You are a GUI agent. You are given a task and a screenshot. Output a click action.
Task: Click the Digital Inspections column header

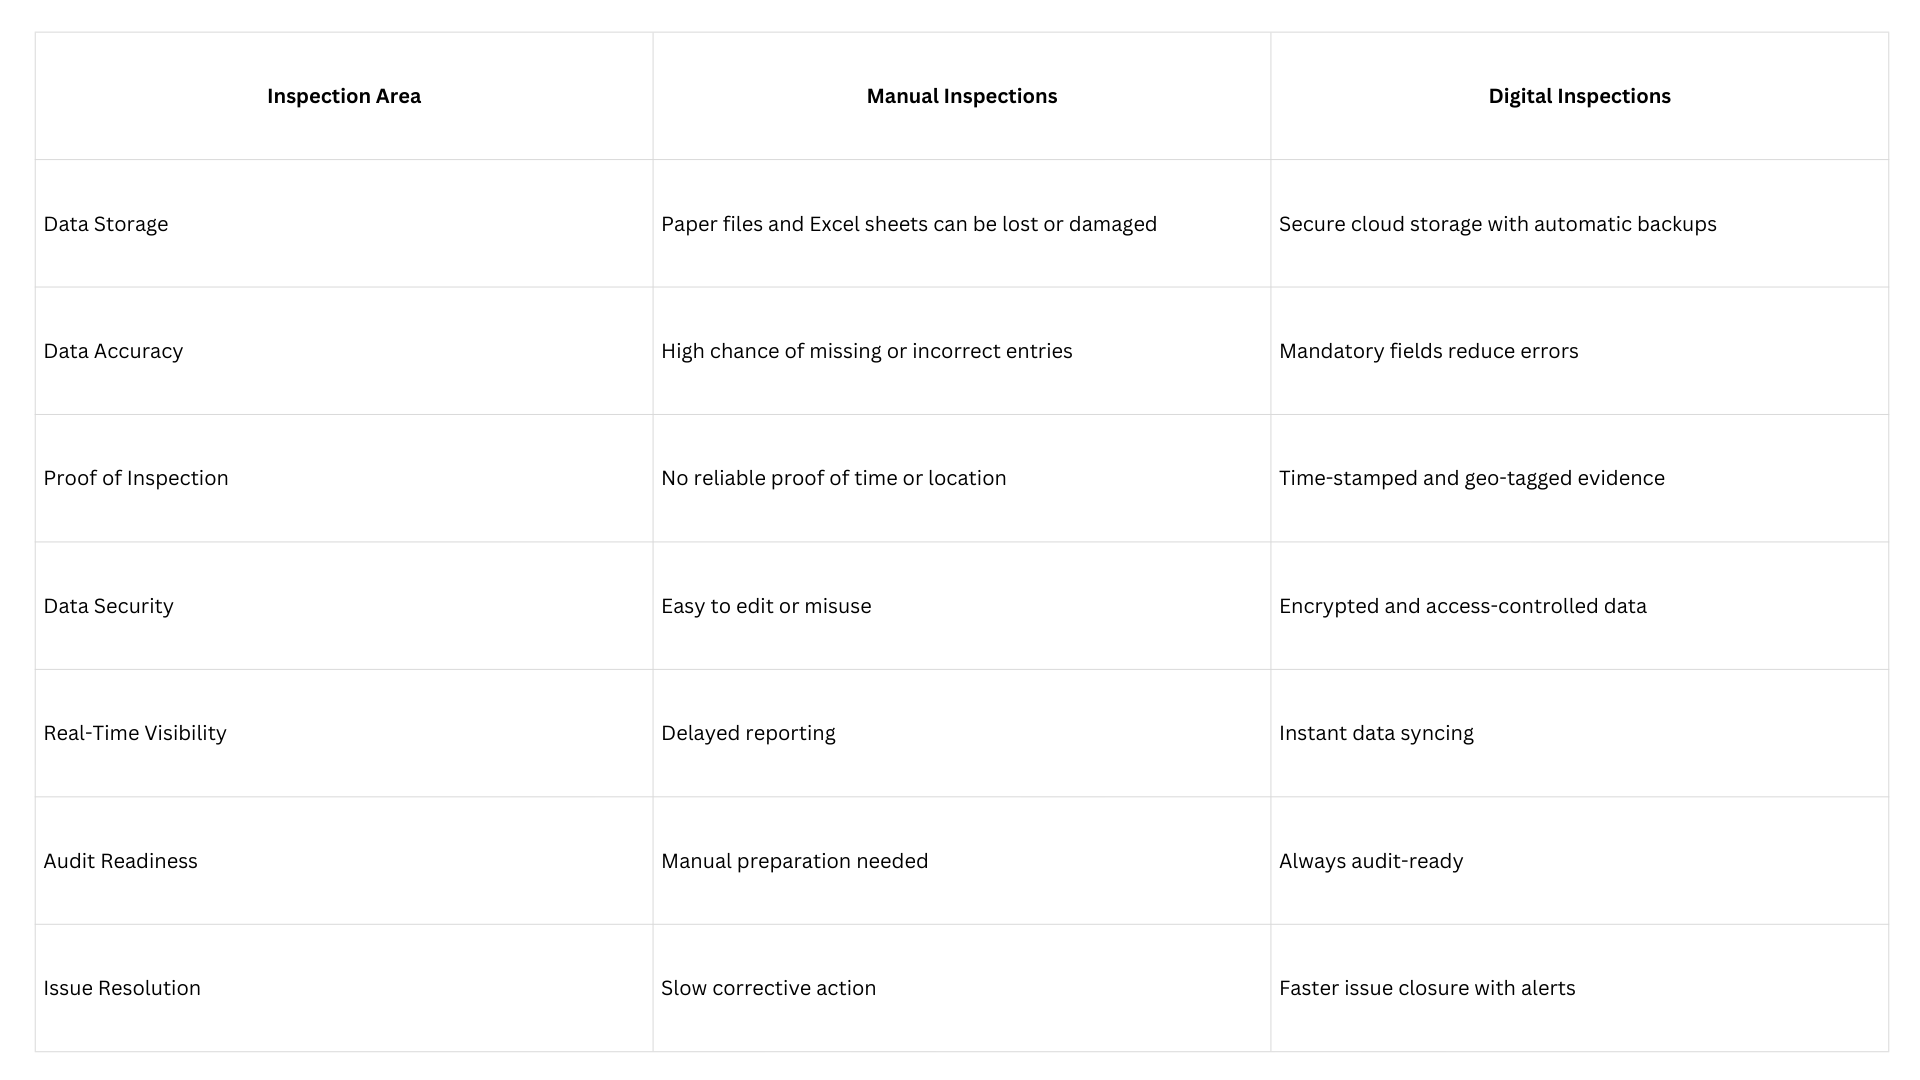tap(1579, 96)
